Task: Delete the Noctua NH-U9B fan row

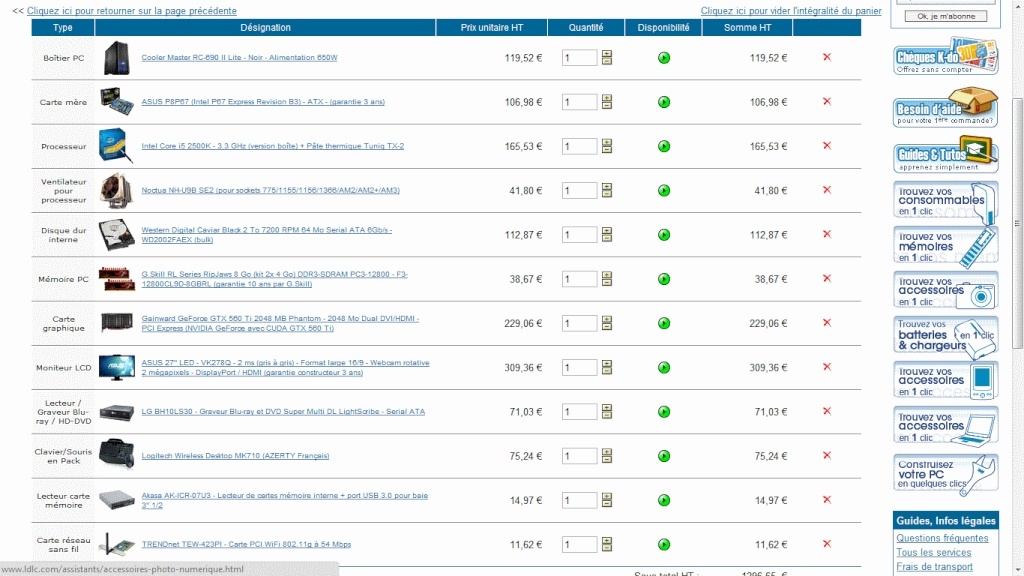Action: click(827, 190)
